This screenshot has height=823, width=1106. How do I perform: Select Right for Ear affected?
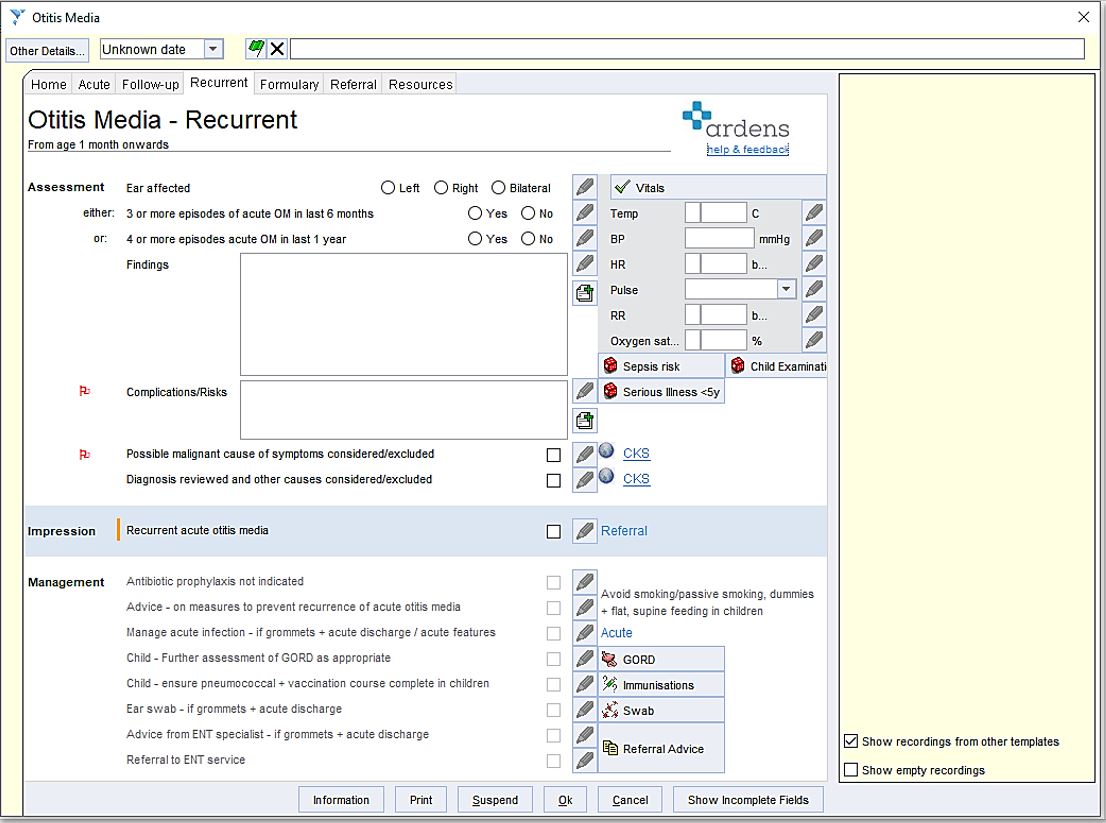click(441, 188)
